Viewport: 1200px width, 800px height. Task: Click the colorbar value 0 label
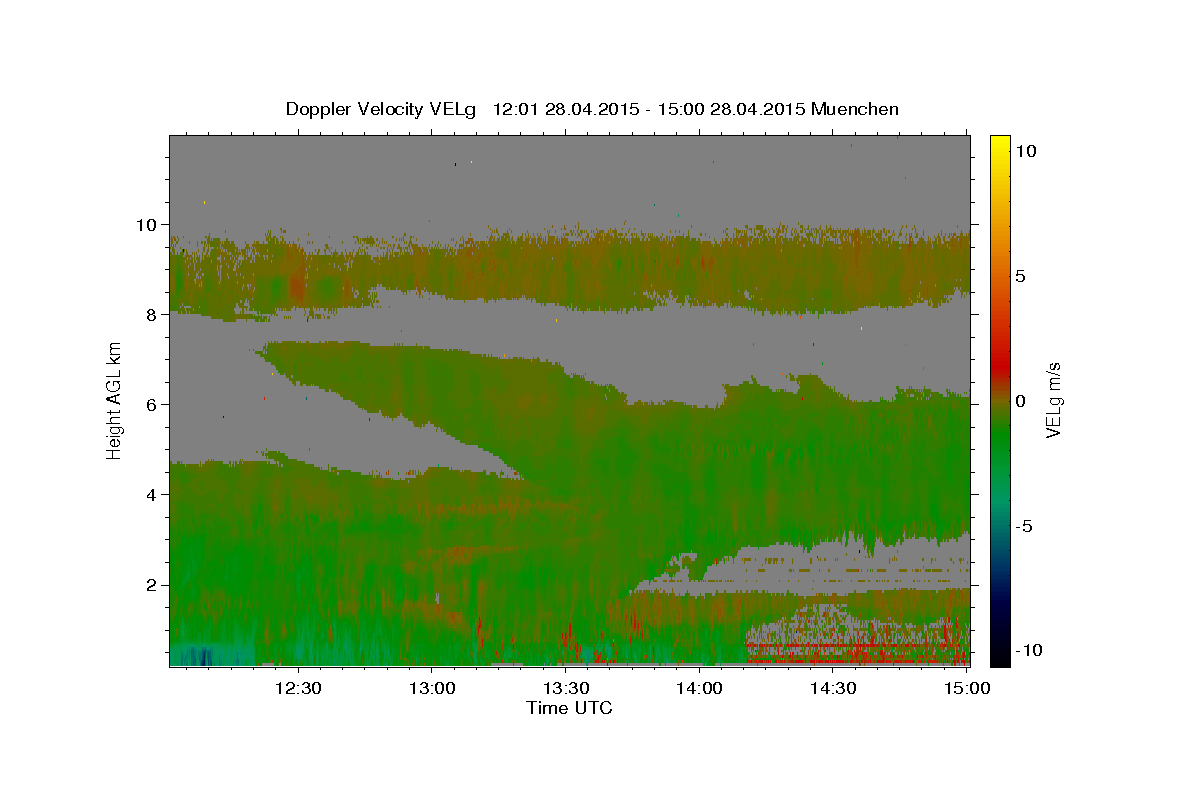point(1020,401)
